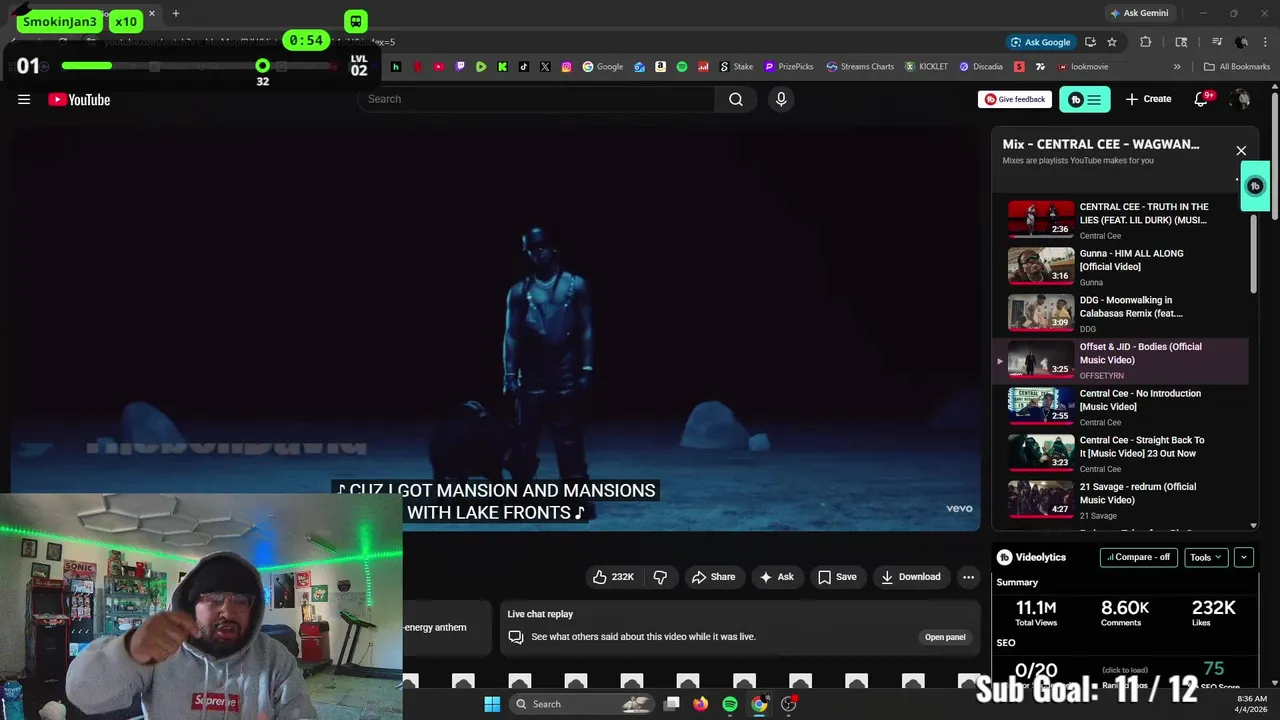Image resolution: width=1280 pixels, height=720 pixels.
Task: Open the All Bookmarks folder
Action: pos(1237,67)
